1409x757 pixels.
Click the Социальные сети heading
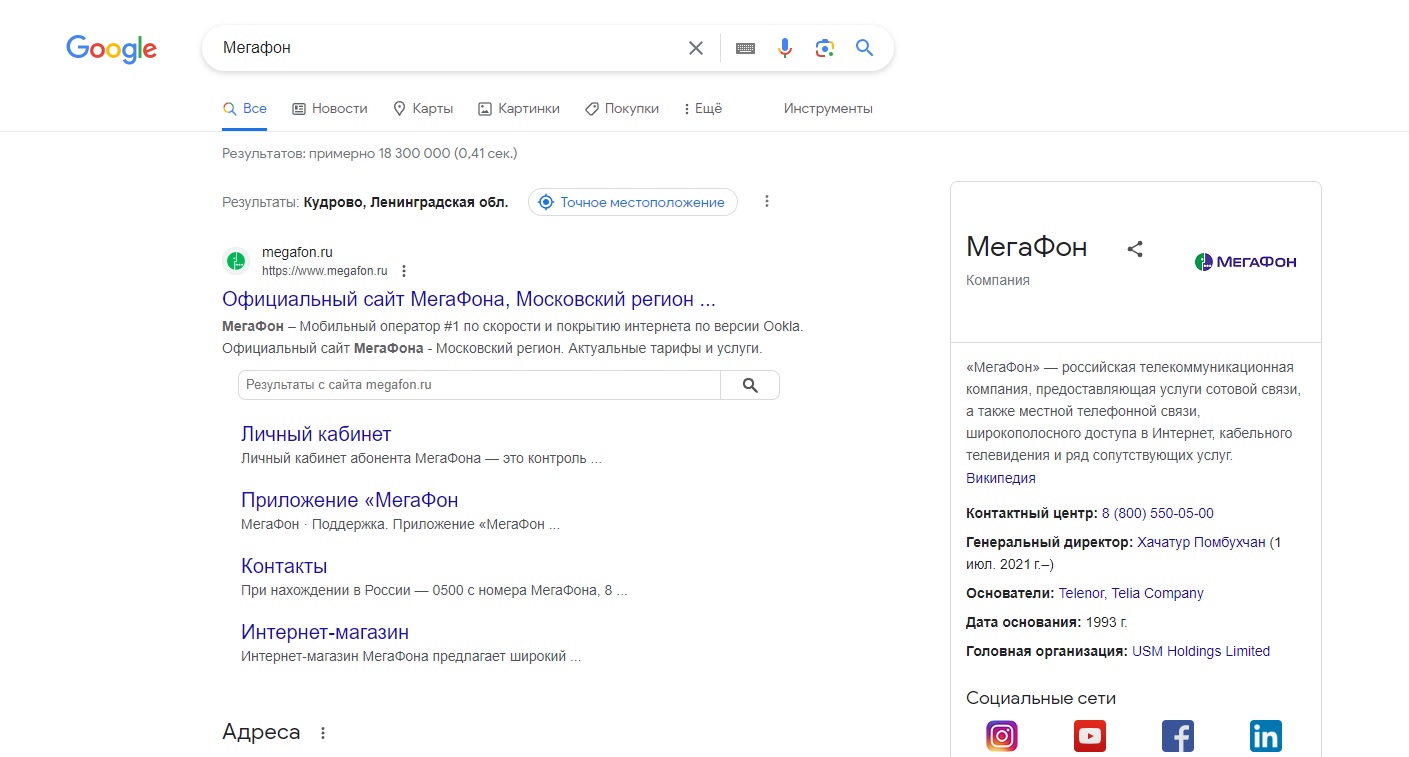pyautogui.click(x=1041, y=698)
